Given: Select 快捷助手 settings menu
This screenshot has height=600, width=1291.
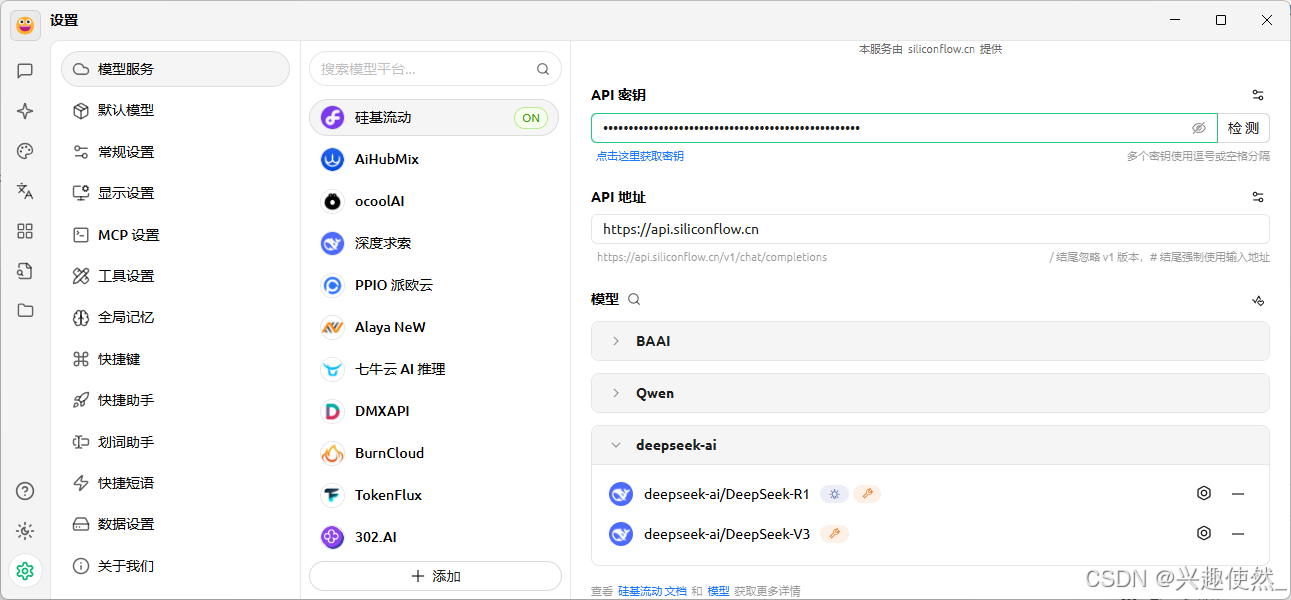Looking at the screenshot, I should pyautogui.click(x=175, y=400).
